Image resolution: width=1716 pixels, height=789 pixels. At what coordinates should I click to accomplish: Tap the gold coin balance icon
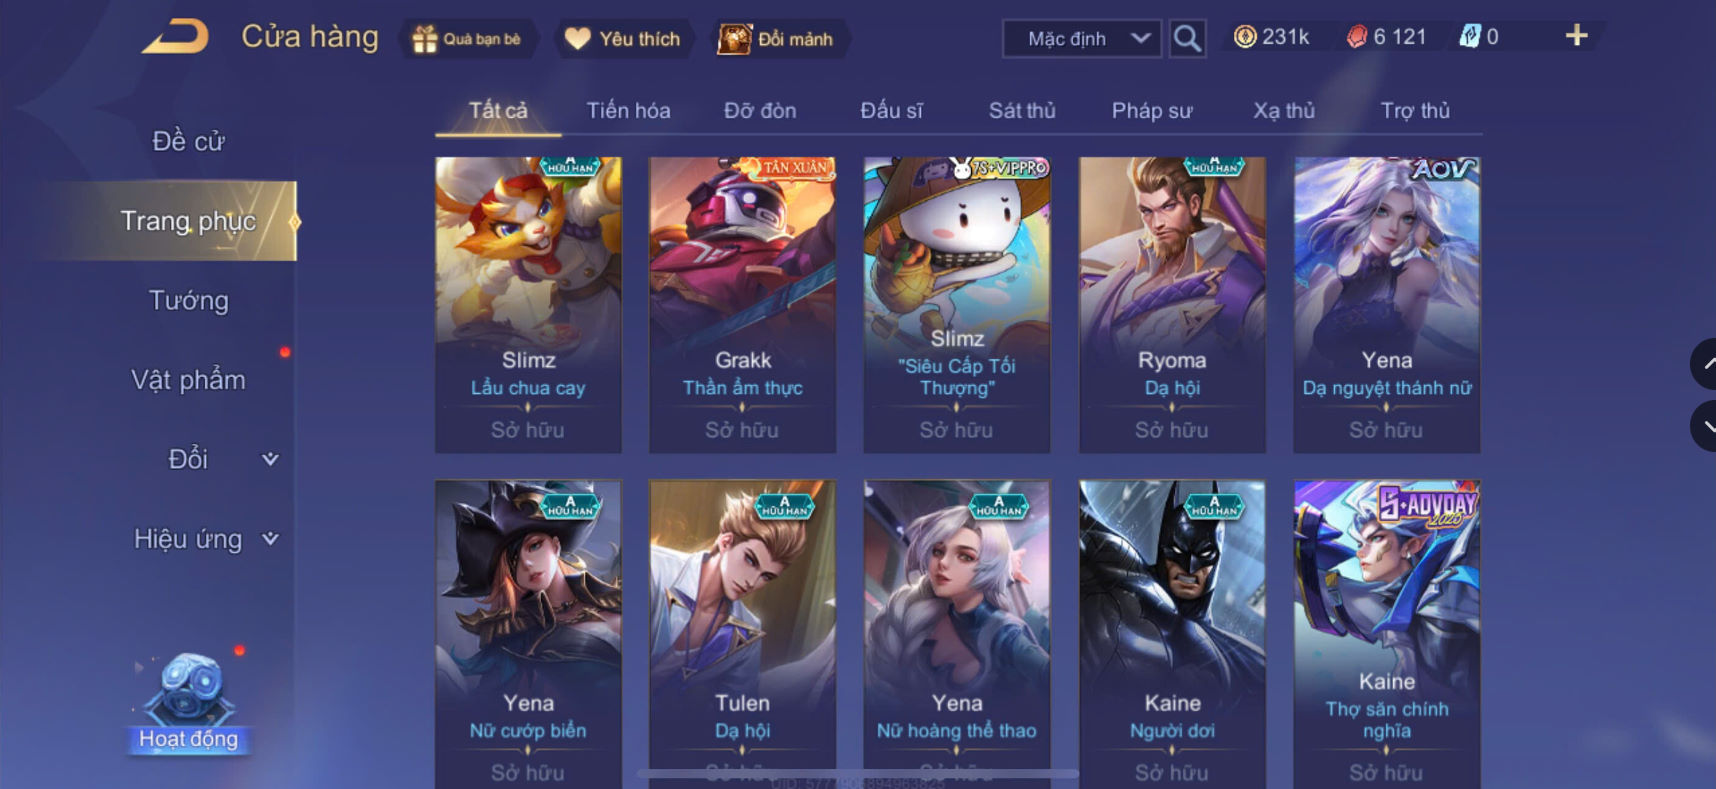coord(1245,37)
